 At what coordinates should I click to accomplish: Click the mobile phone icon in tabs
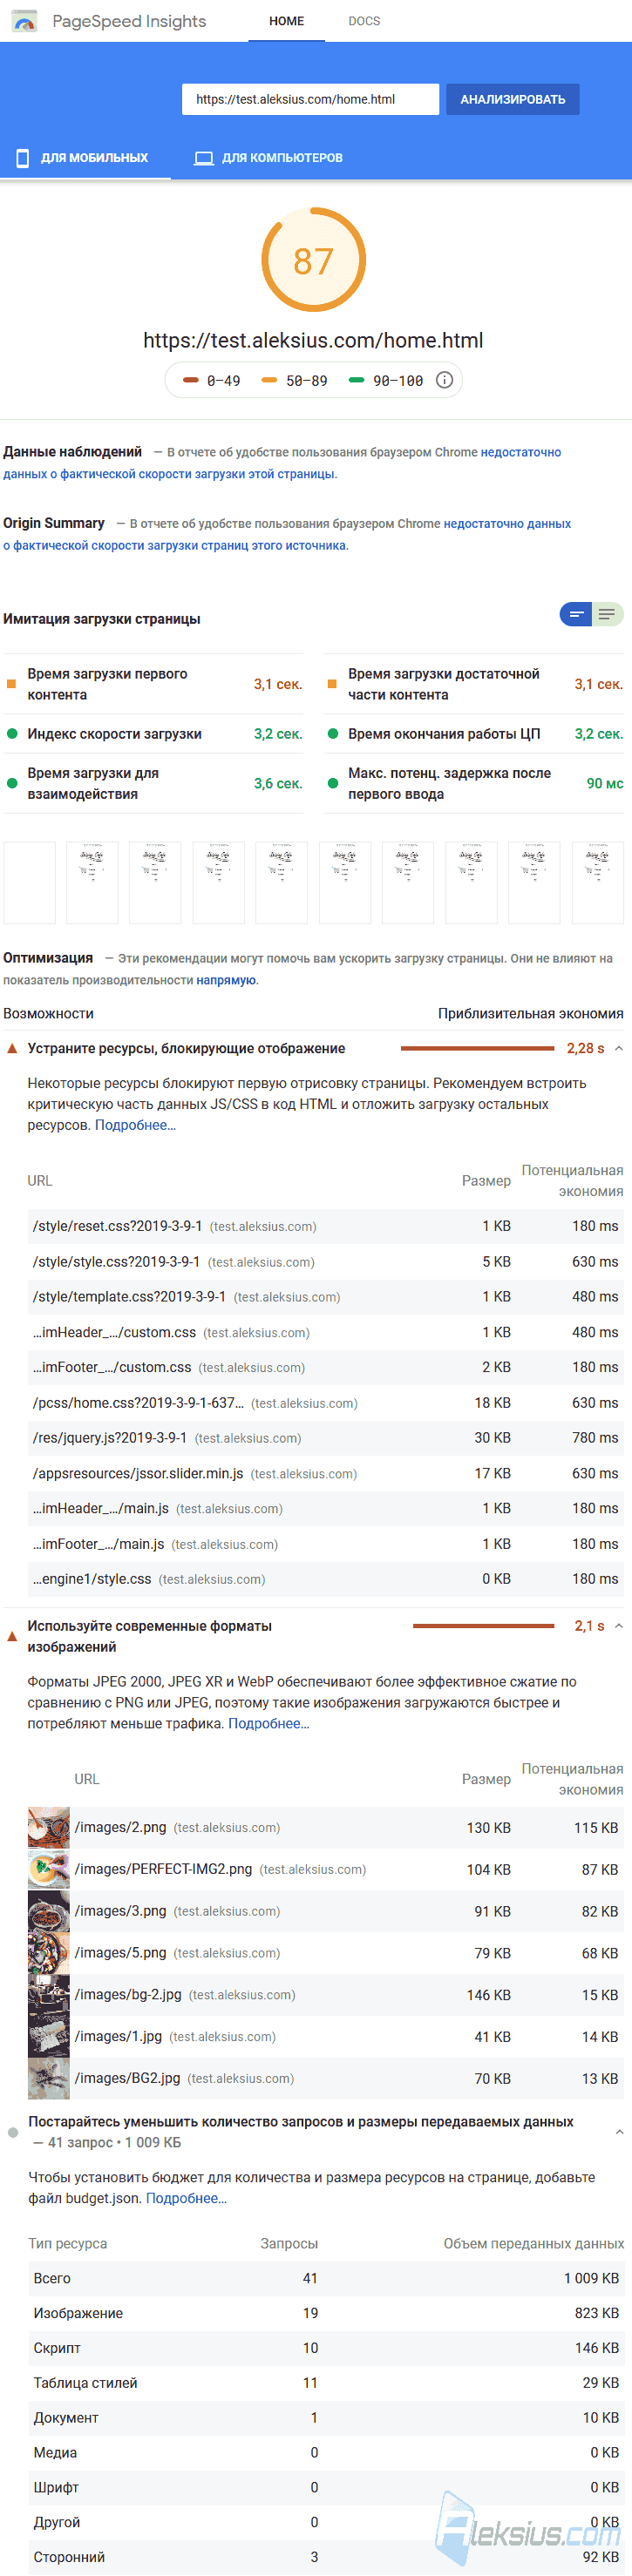(23, 158)
